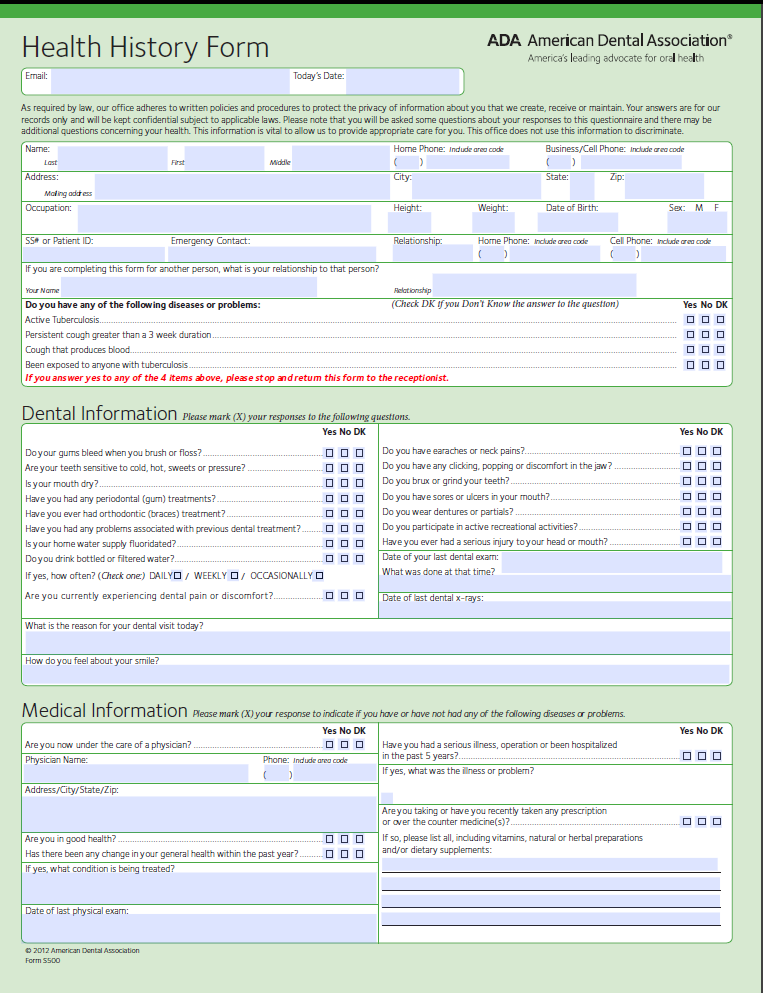Viewport: 763px width, 993px height.
Task: Click the First name field
Action: click(224, 158)
